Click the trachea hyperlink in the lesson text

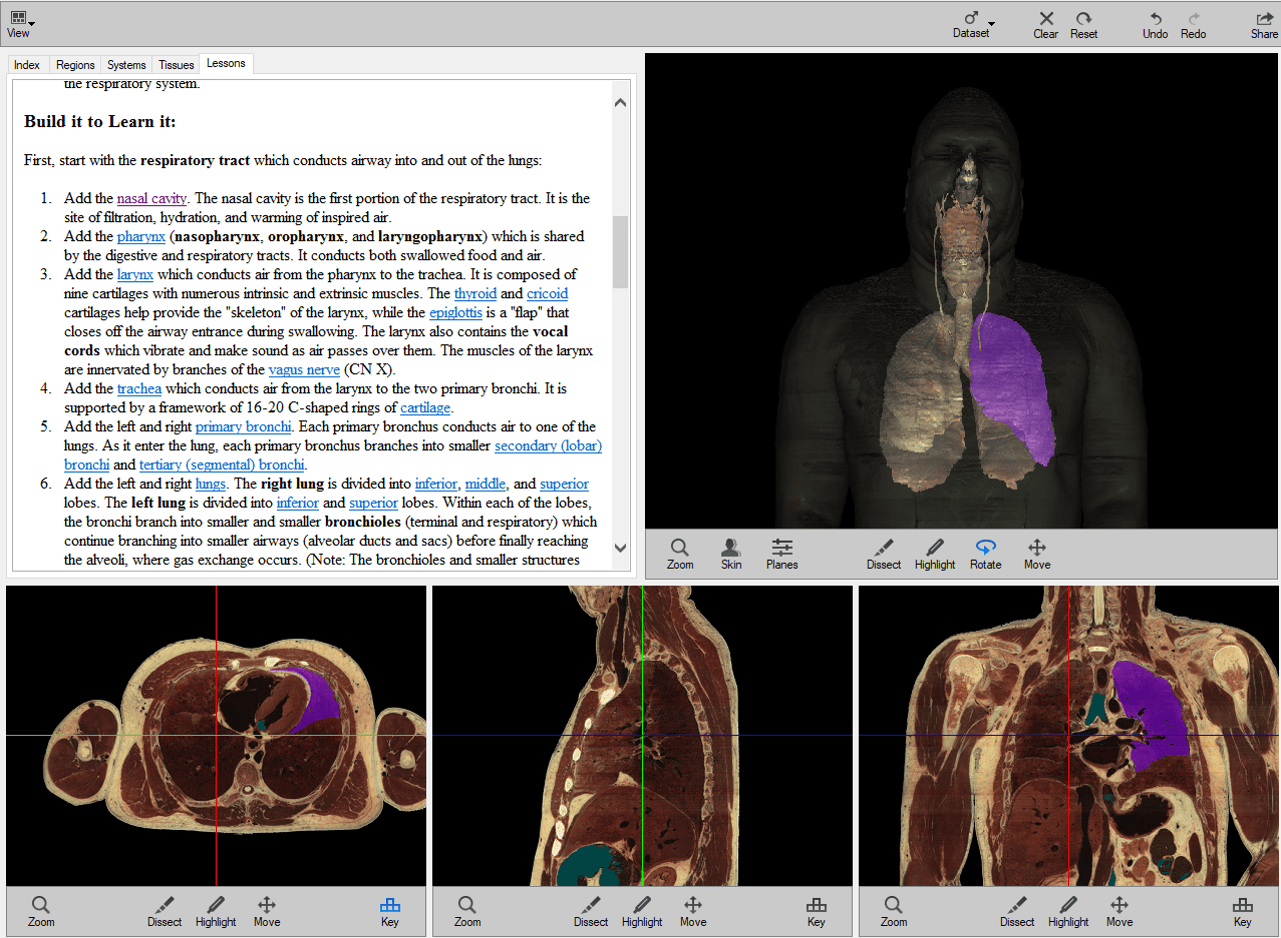(x=139, y=388)
